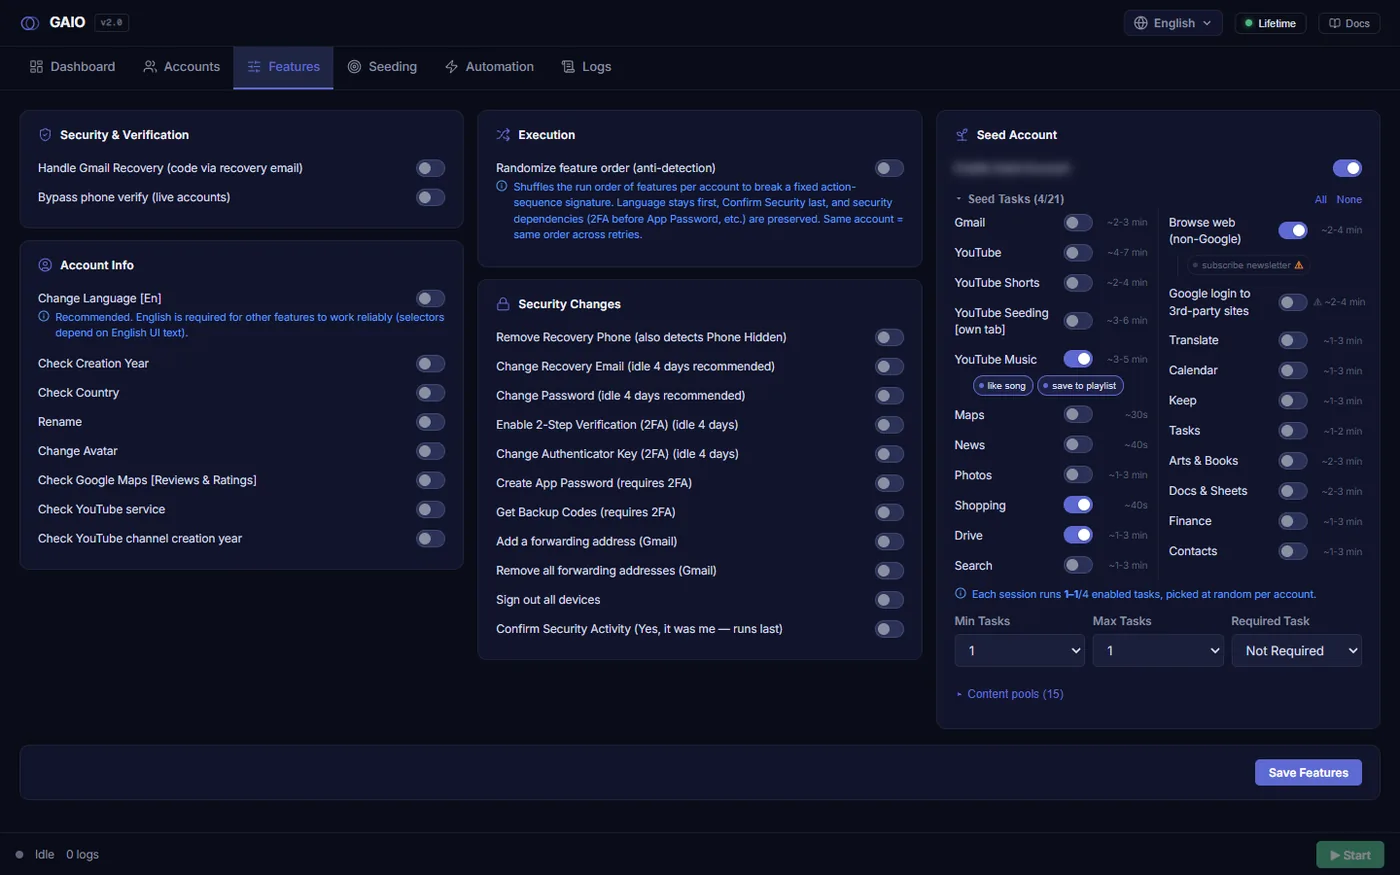
Task: Click the Seeding target icon
Action: point(354,67)
